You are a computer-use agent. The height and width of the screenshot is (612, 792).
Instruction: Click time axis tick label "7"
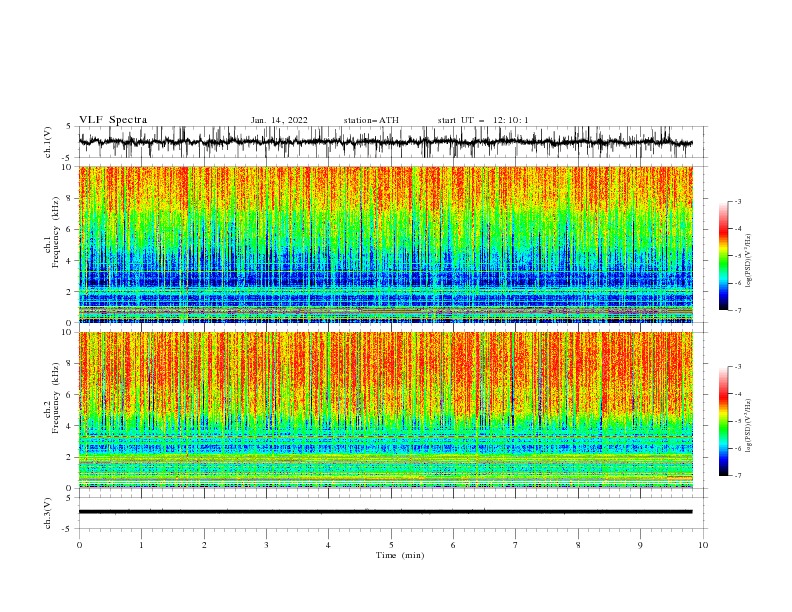[516, 545]
